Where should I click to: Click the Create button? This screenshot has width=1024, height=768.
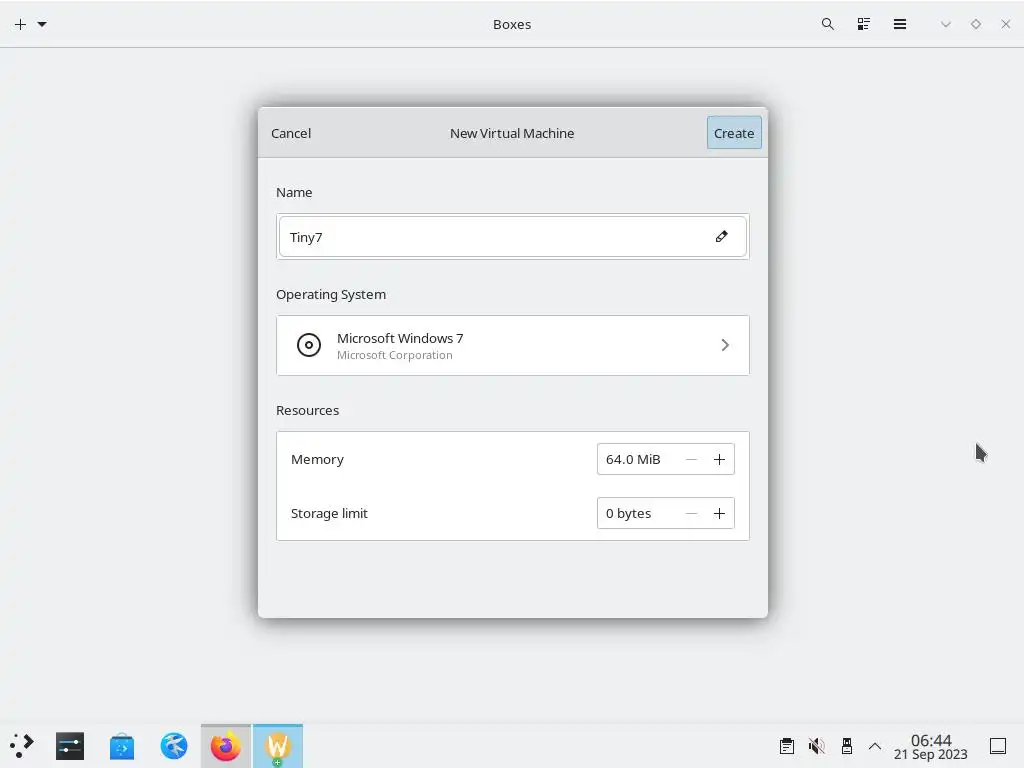point(734,133)
